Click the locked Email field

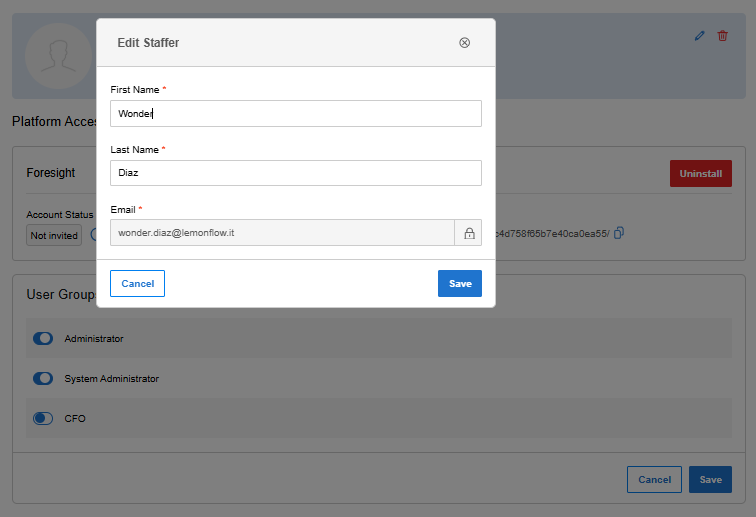coord(282,233)
